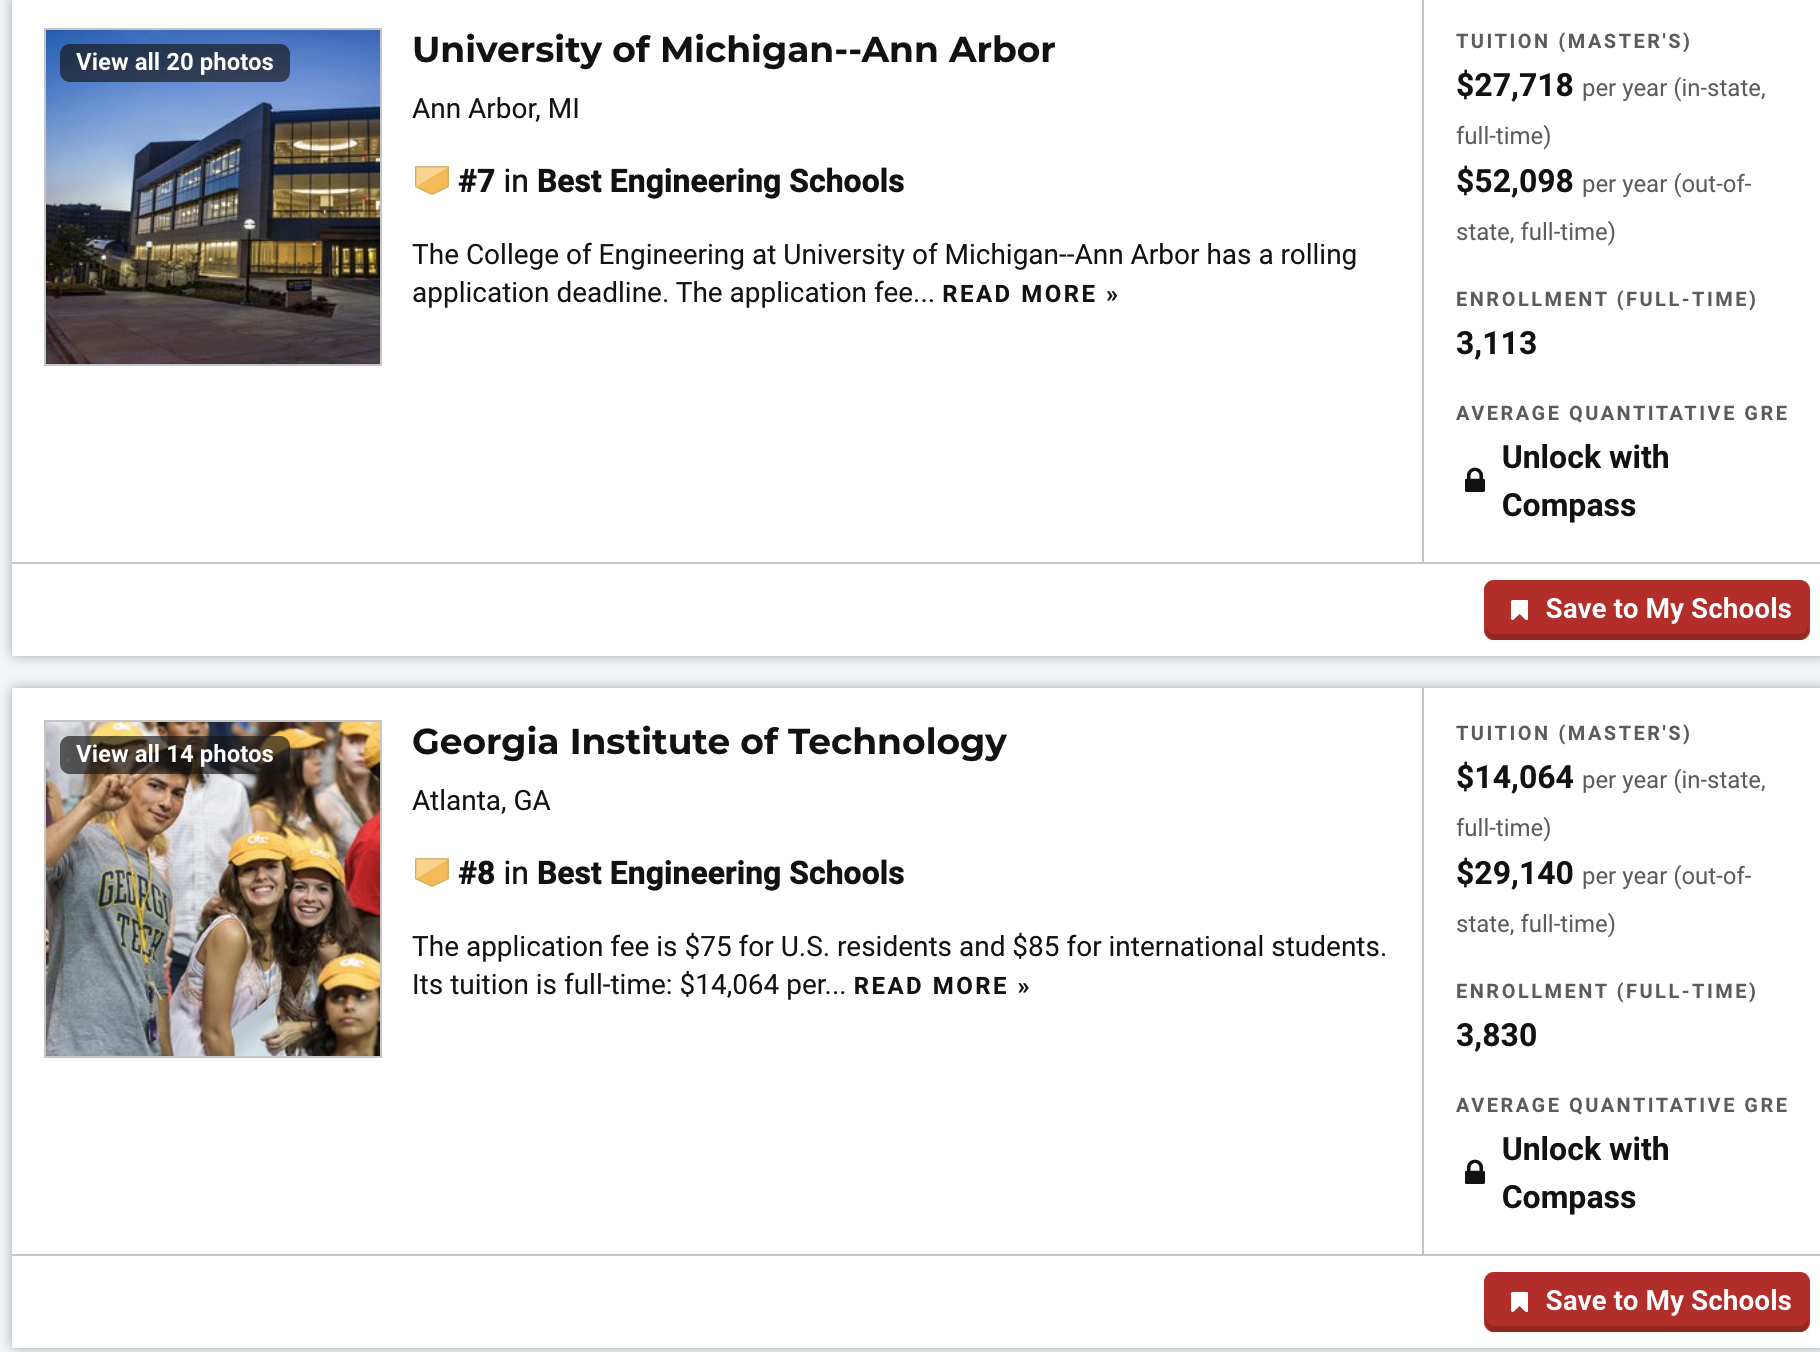1820x1352 pixels.
Task: Click bookmark icon on Georgia Tech's Save button
Action: point(1519,1302)
